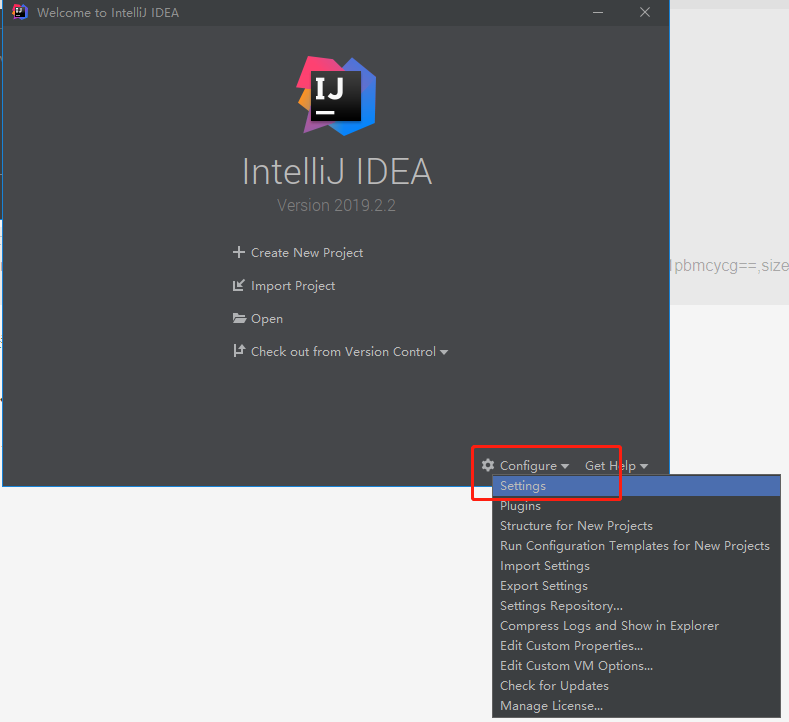Click the Import Project link

(293, 286)
